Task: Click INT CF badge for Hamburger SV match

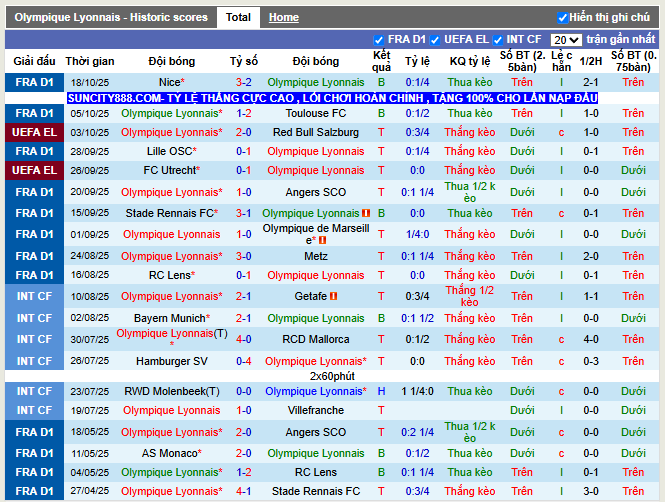Action: click(34, 361)
